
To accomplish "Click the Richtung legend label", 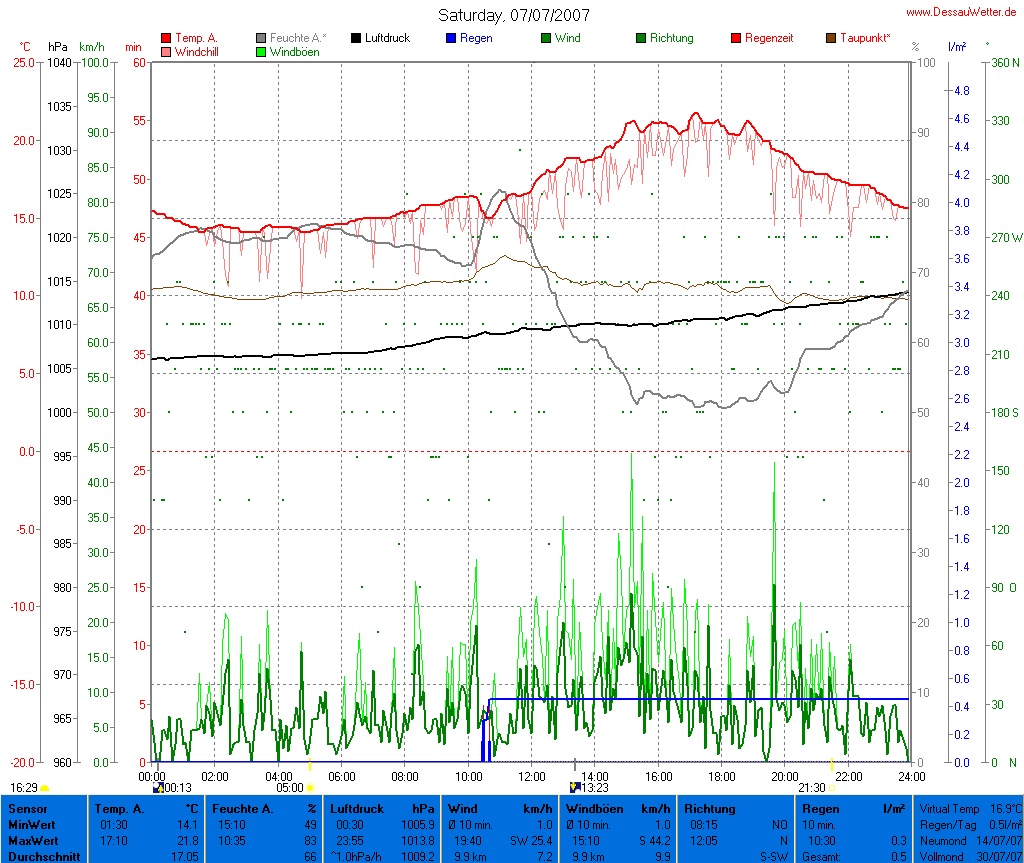I will (x=671, y=38).
